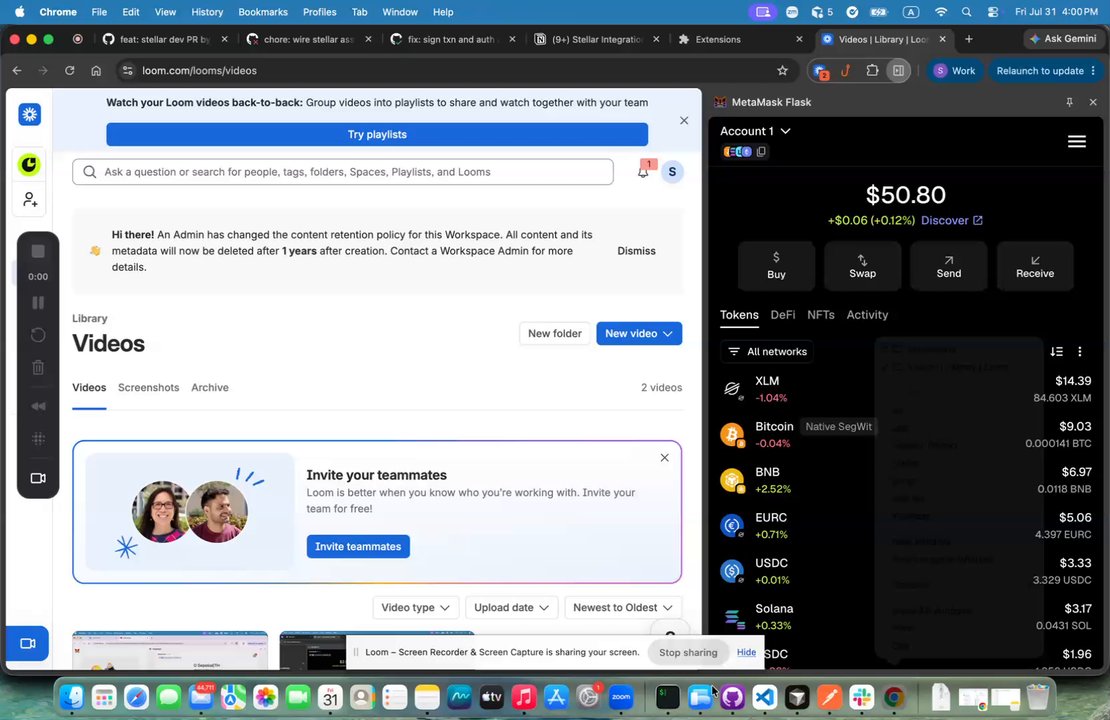
Task: Click Hide link on sharing bar
Action: (x=746, y=652)
